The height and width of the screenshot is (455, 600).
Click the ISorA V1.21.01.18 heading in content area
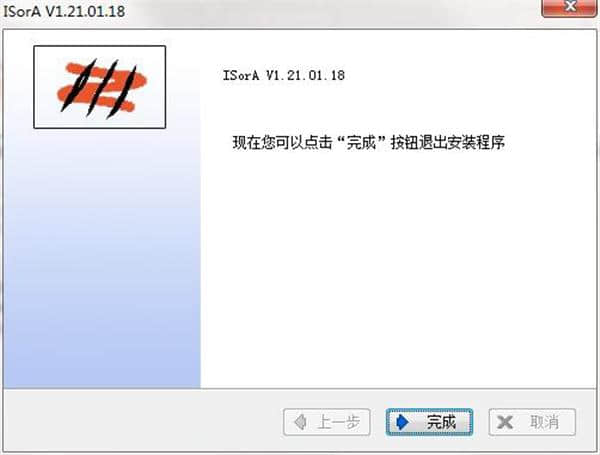(284, 75)
